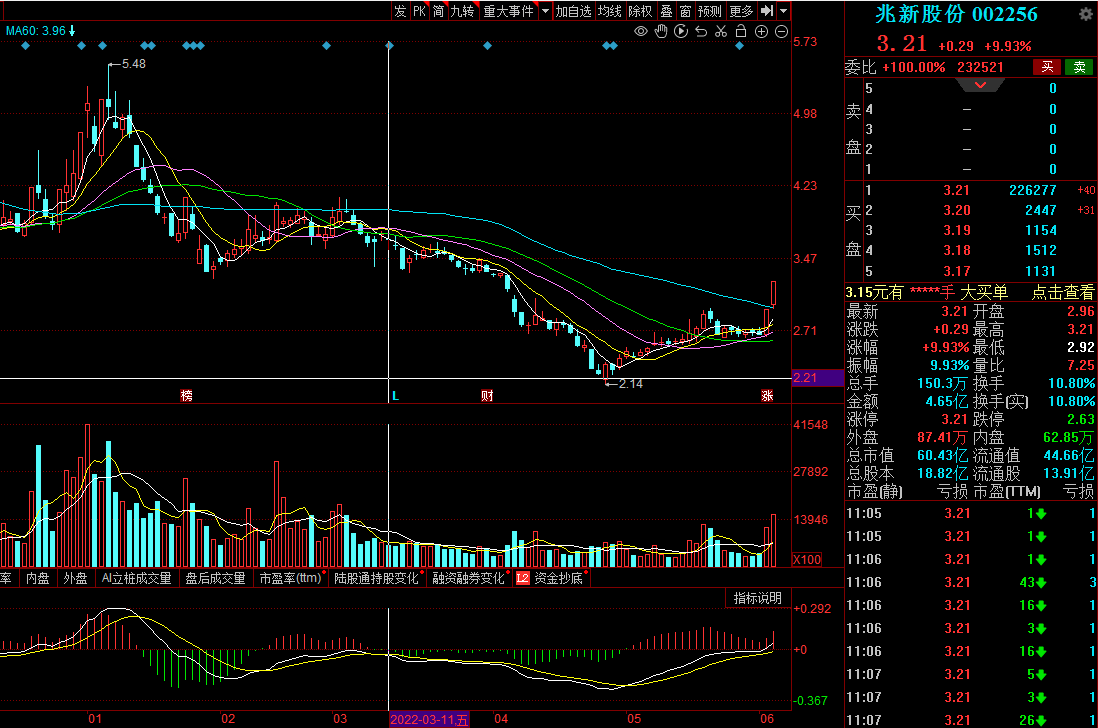Image resolution: width=1098 pixels, height=728 pixels.
Task: Open the 更多 more menu
Action: 741,10
